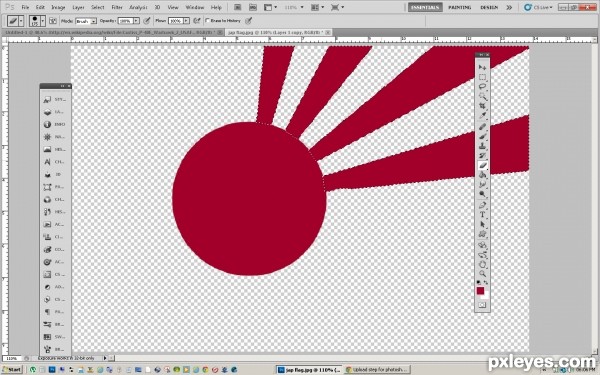Open the Flow slider dropdown arrow
The image size is (600, 375).
click(186, 21)
